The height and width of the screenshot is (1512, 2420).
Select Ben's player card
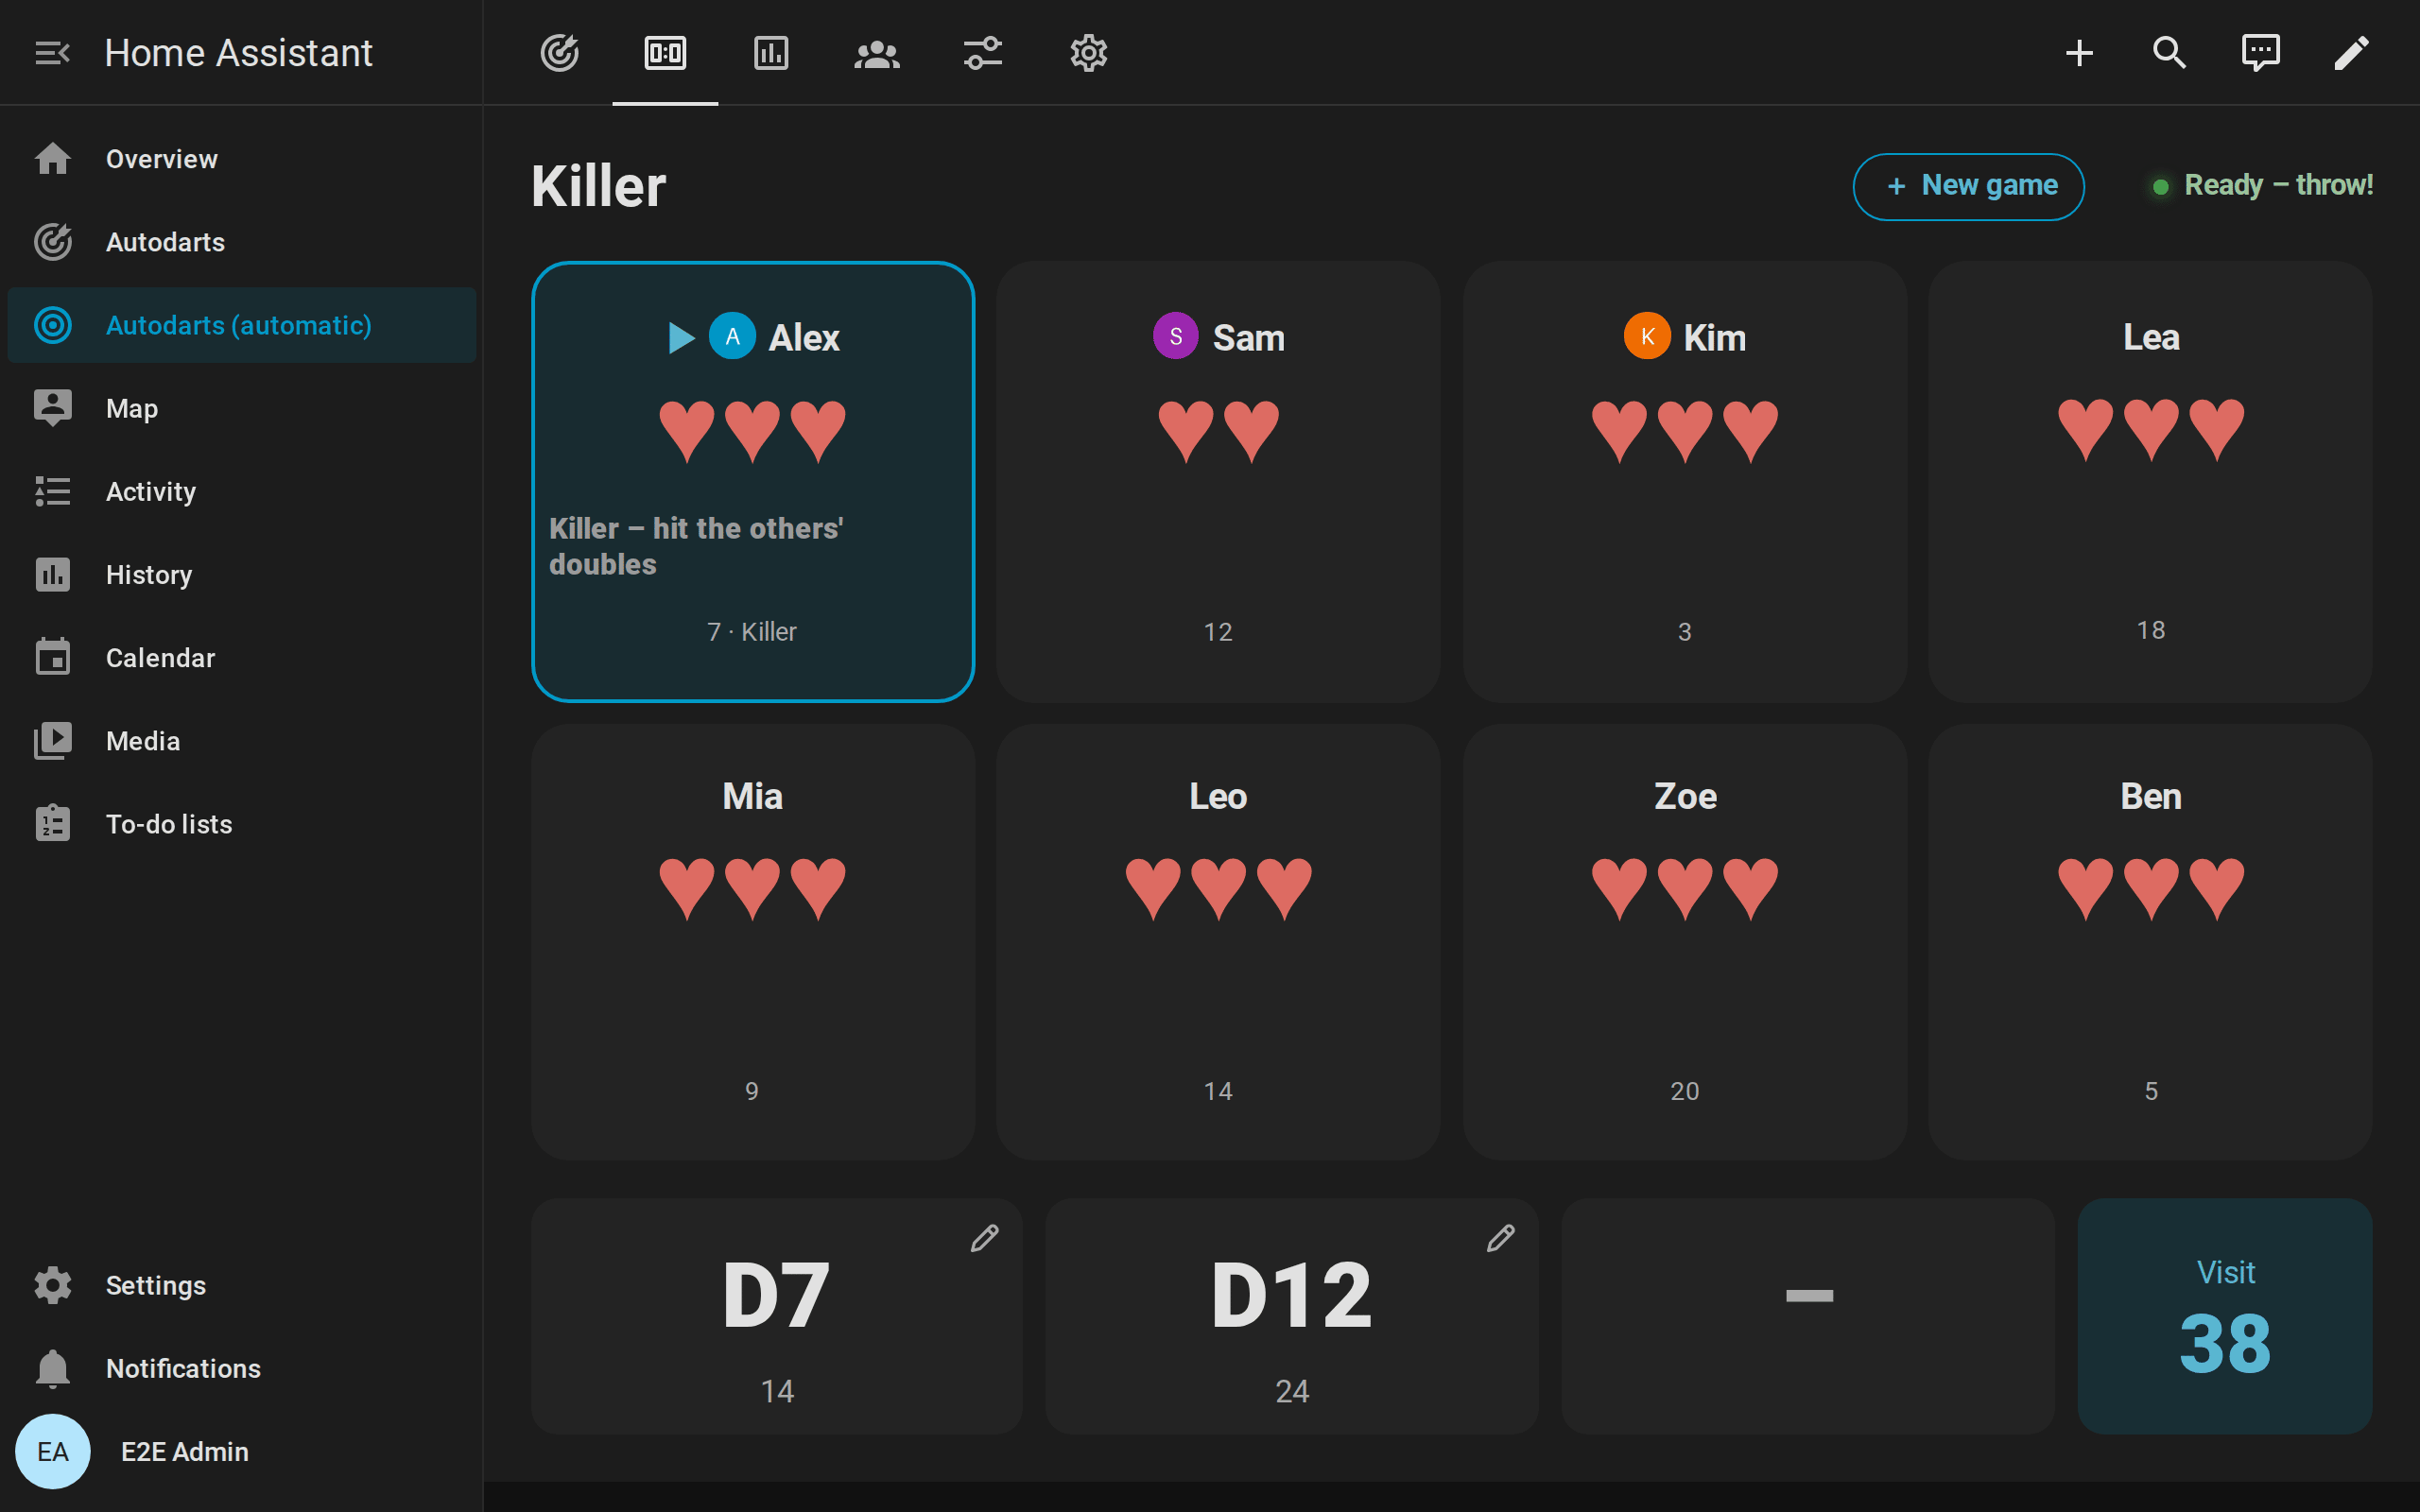click(x=2150, y=942)
